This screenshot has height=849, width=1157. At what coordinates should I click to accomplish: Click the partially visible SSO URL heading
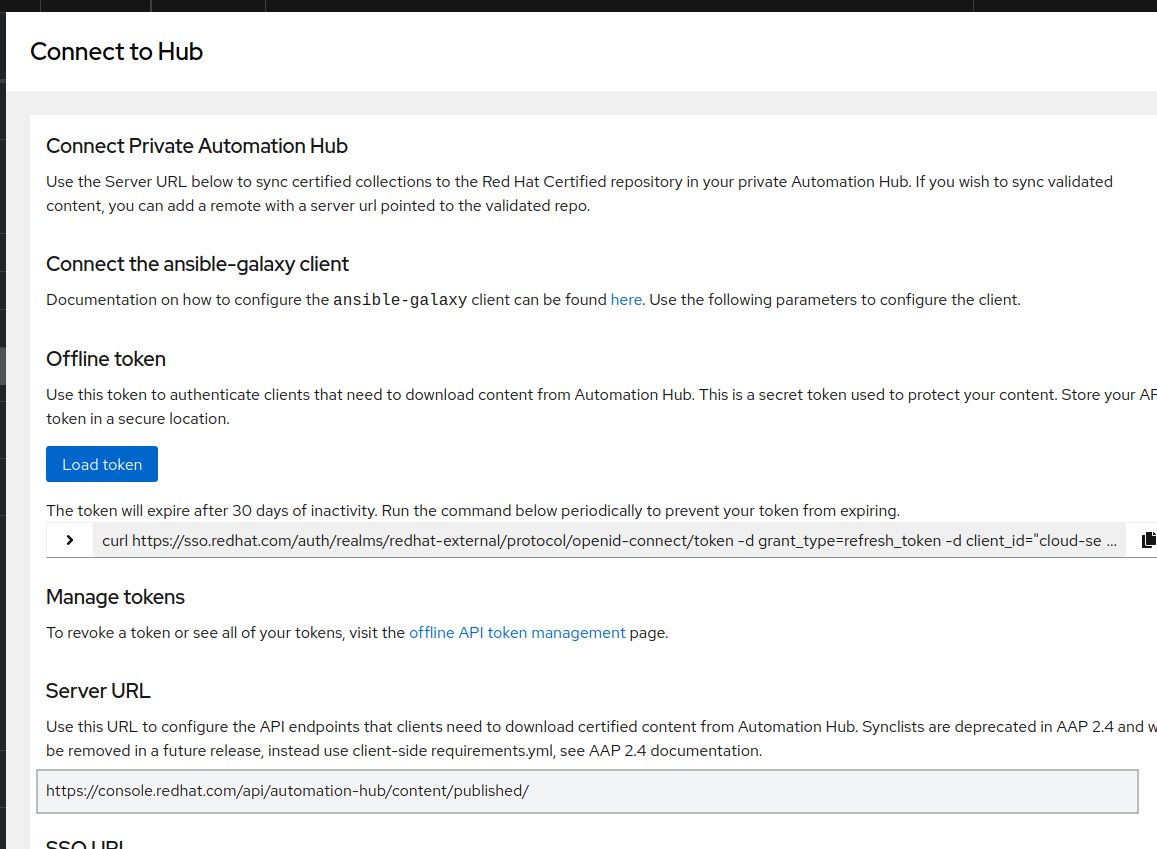85,844
